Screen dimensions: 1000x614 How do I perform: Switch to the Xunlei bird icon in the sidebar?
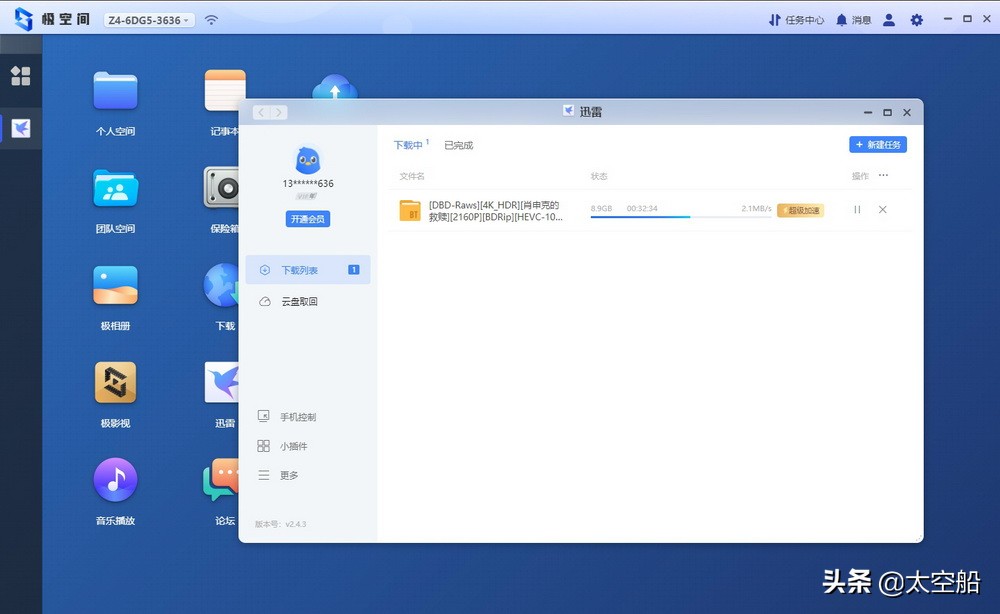(20, 128)
